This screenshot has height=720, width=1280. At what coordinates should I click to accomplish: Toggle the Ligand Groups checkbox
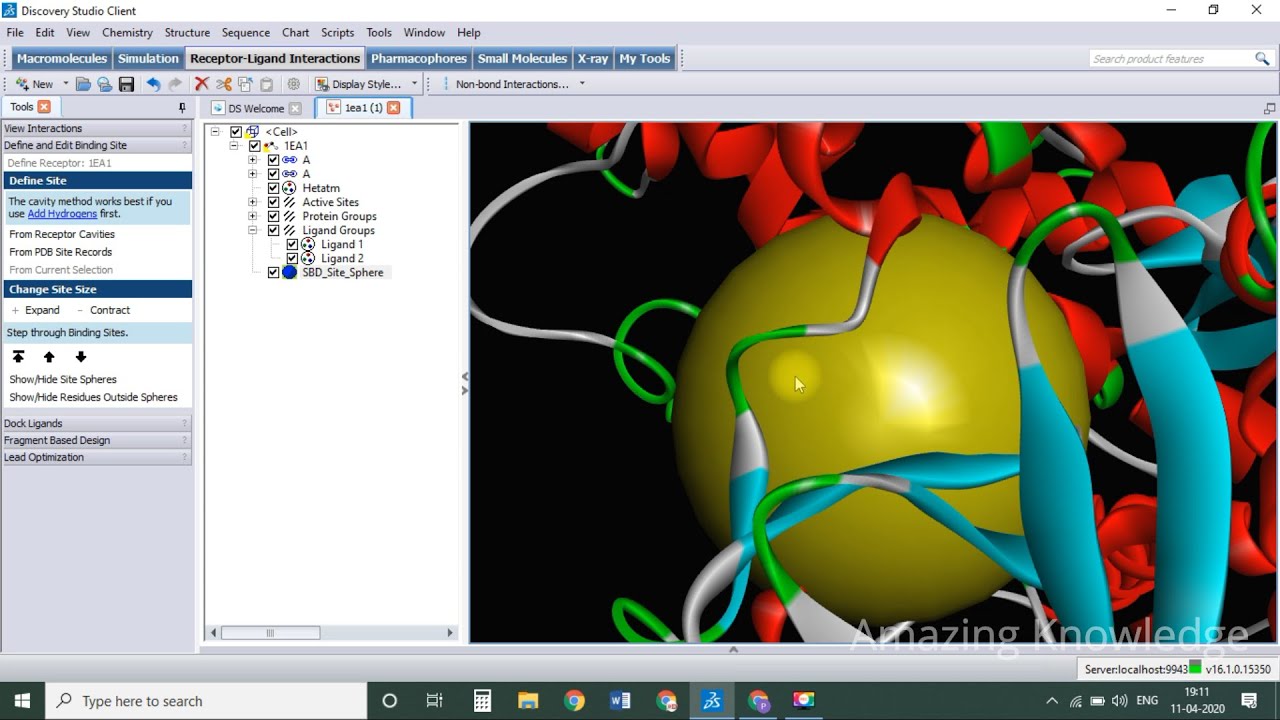point(273,230)
